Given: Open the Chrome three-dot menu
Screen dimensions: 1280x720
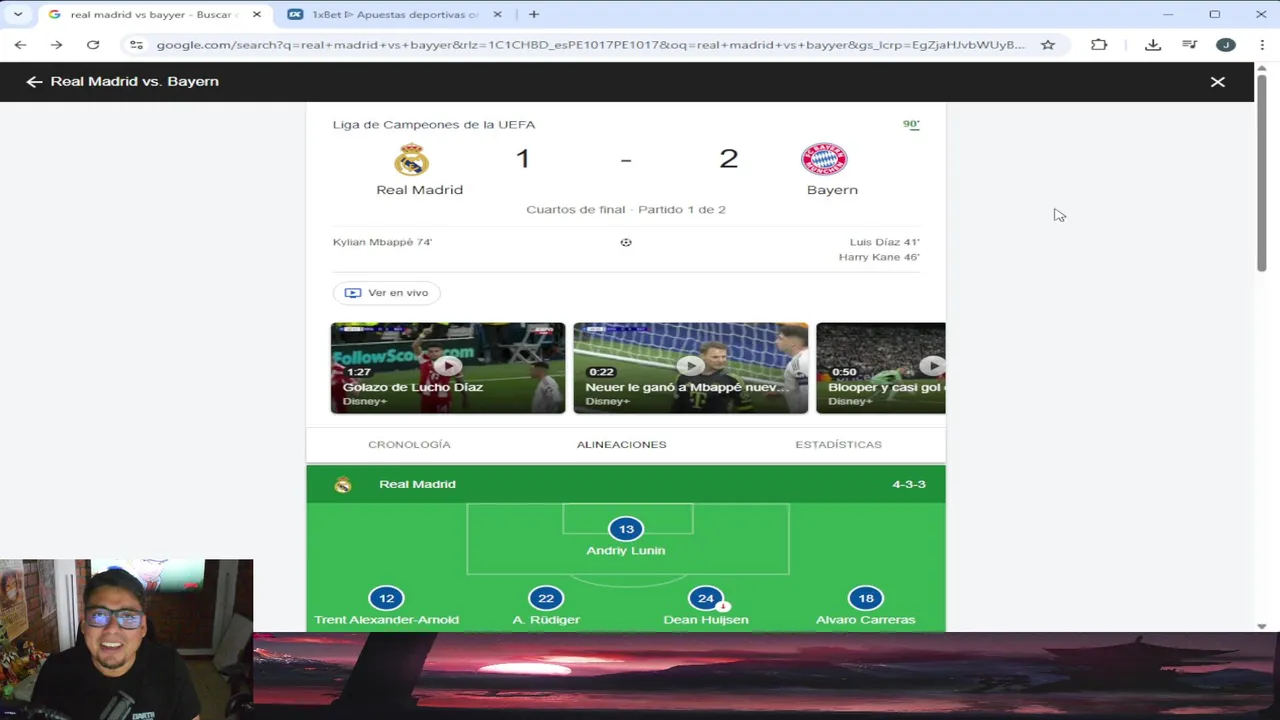Looking at the screenshot, I should (x=1262, y=45).
